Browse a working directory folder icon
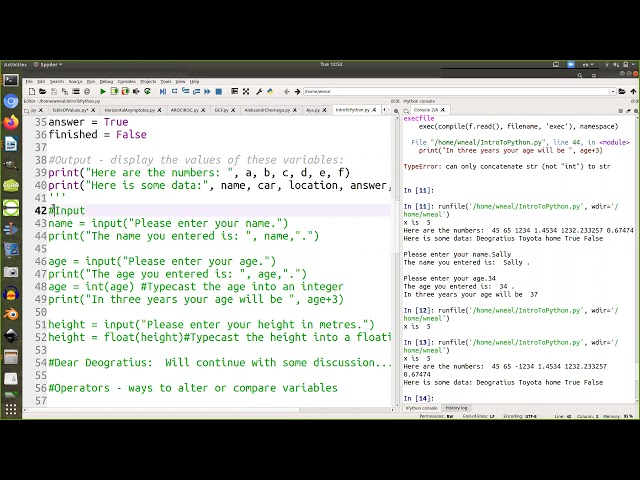This screenshot has width=640, height=480. tap(622, 91)
